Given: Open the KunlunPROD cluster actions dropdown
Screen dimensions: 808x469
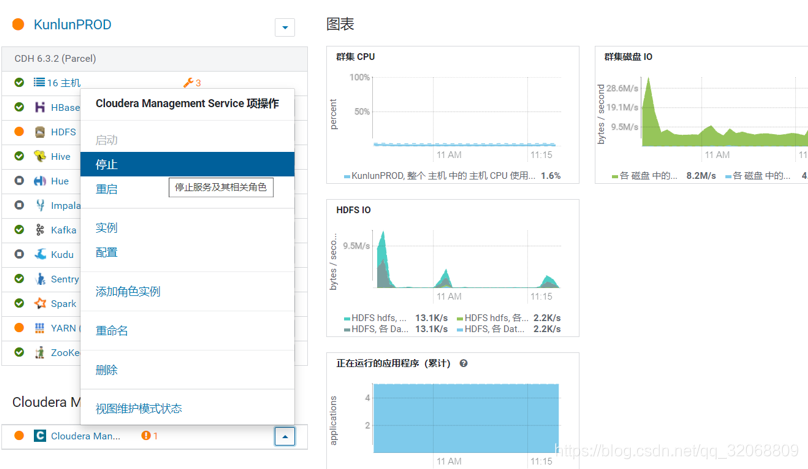Looking at the screenshot, I should [285, 27].
